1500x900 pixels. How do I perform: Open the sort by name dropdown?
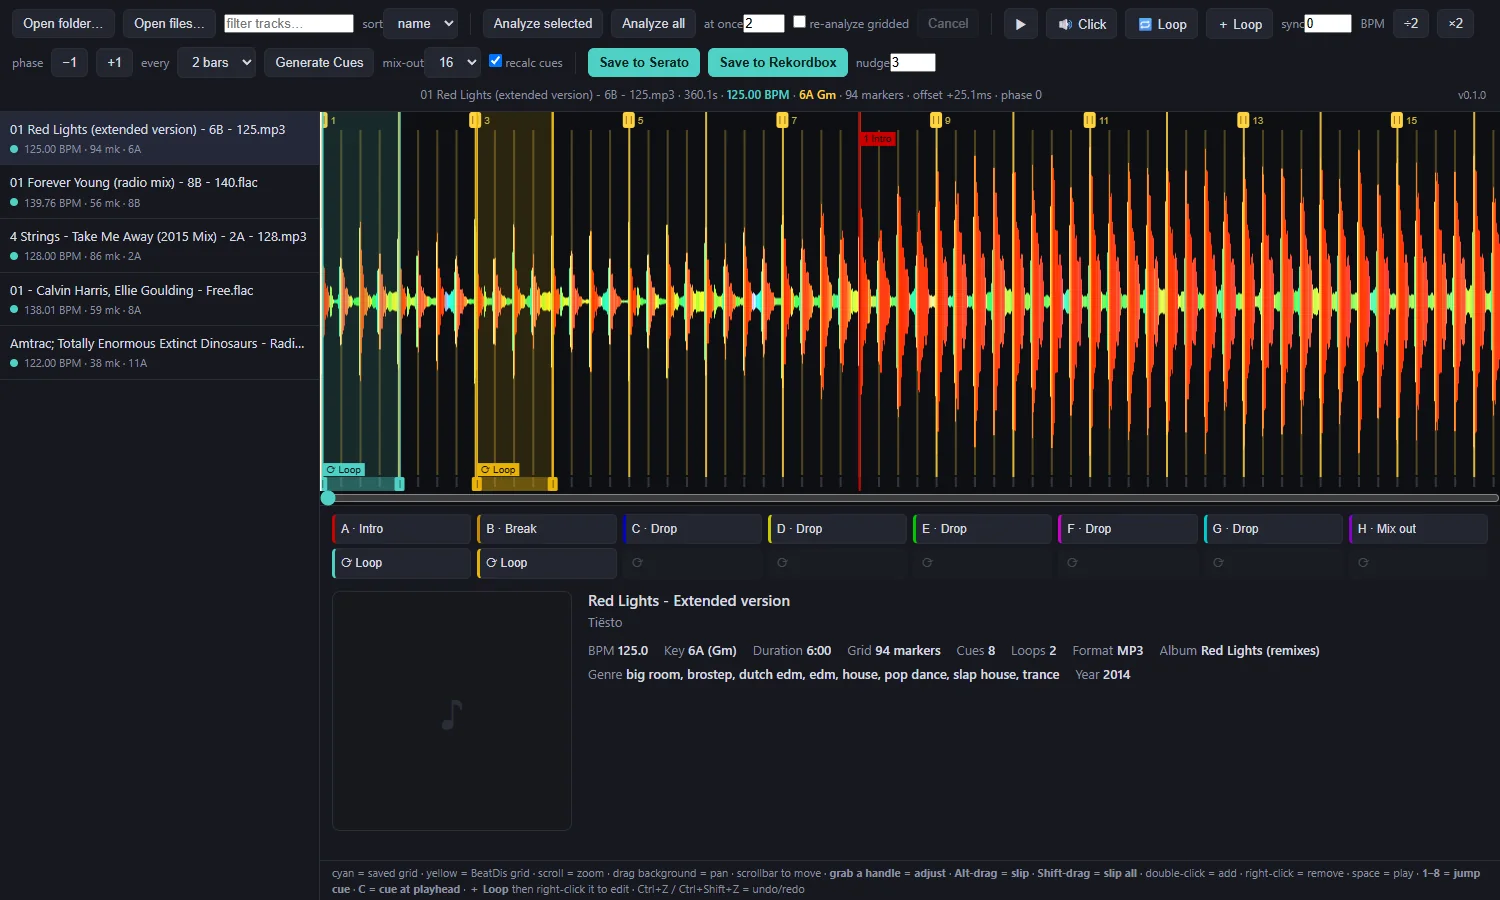pos(421,23)
